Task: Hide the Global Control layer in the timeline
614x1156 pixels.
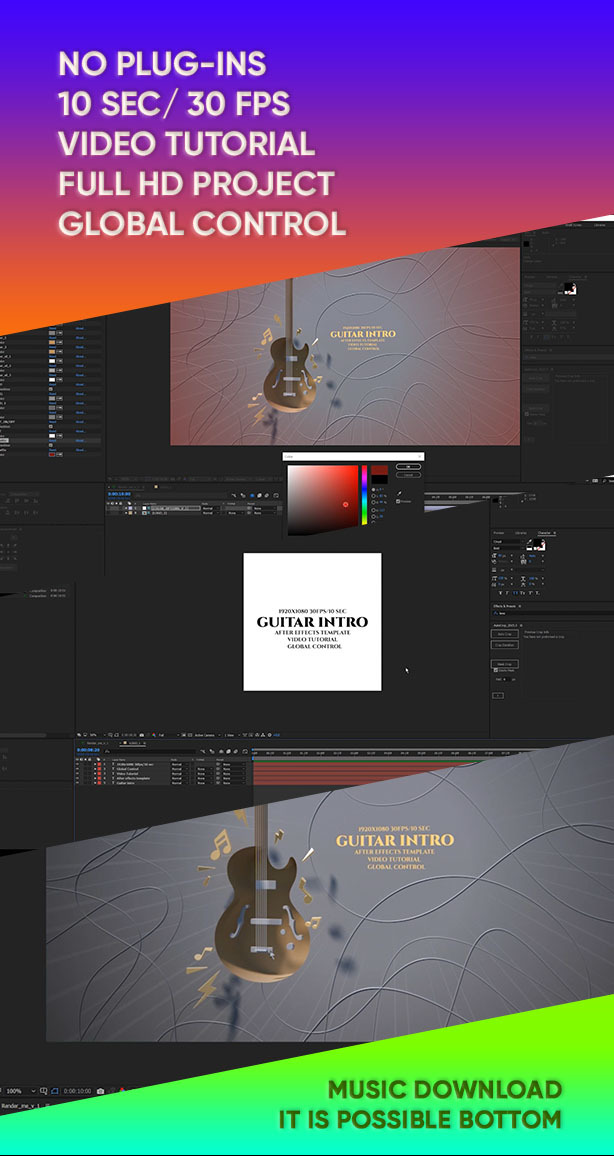Action: point(78,767)
